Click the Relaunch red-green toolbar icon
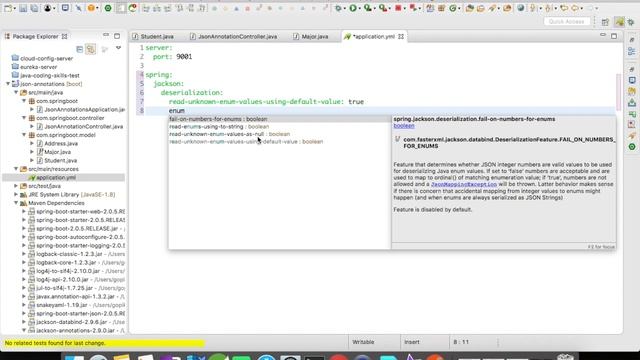640x360 pixels. coord(413,8)
